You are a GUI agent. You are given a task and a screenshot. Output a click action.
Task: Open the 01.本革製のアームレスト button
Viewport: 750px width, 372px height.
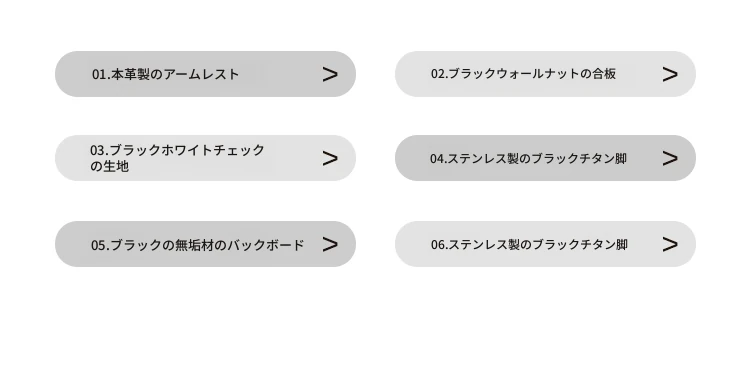[205, 74]
